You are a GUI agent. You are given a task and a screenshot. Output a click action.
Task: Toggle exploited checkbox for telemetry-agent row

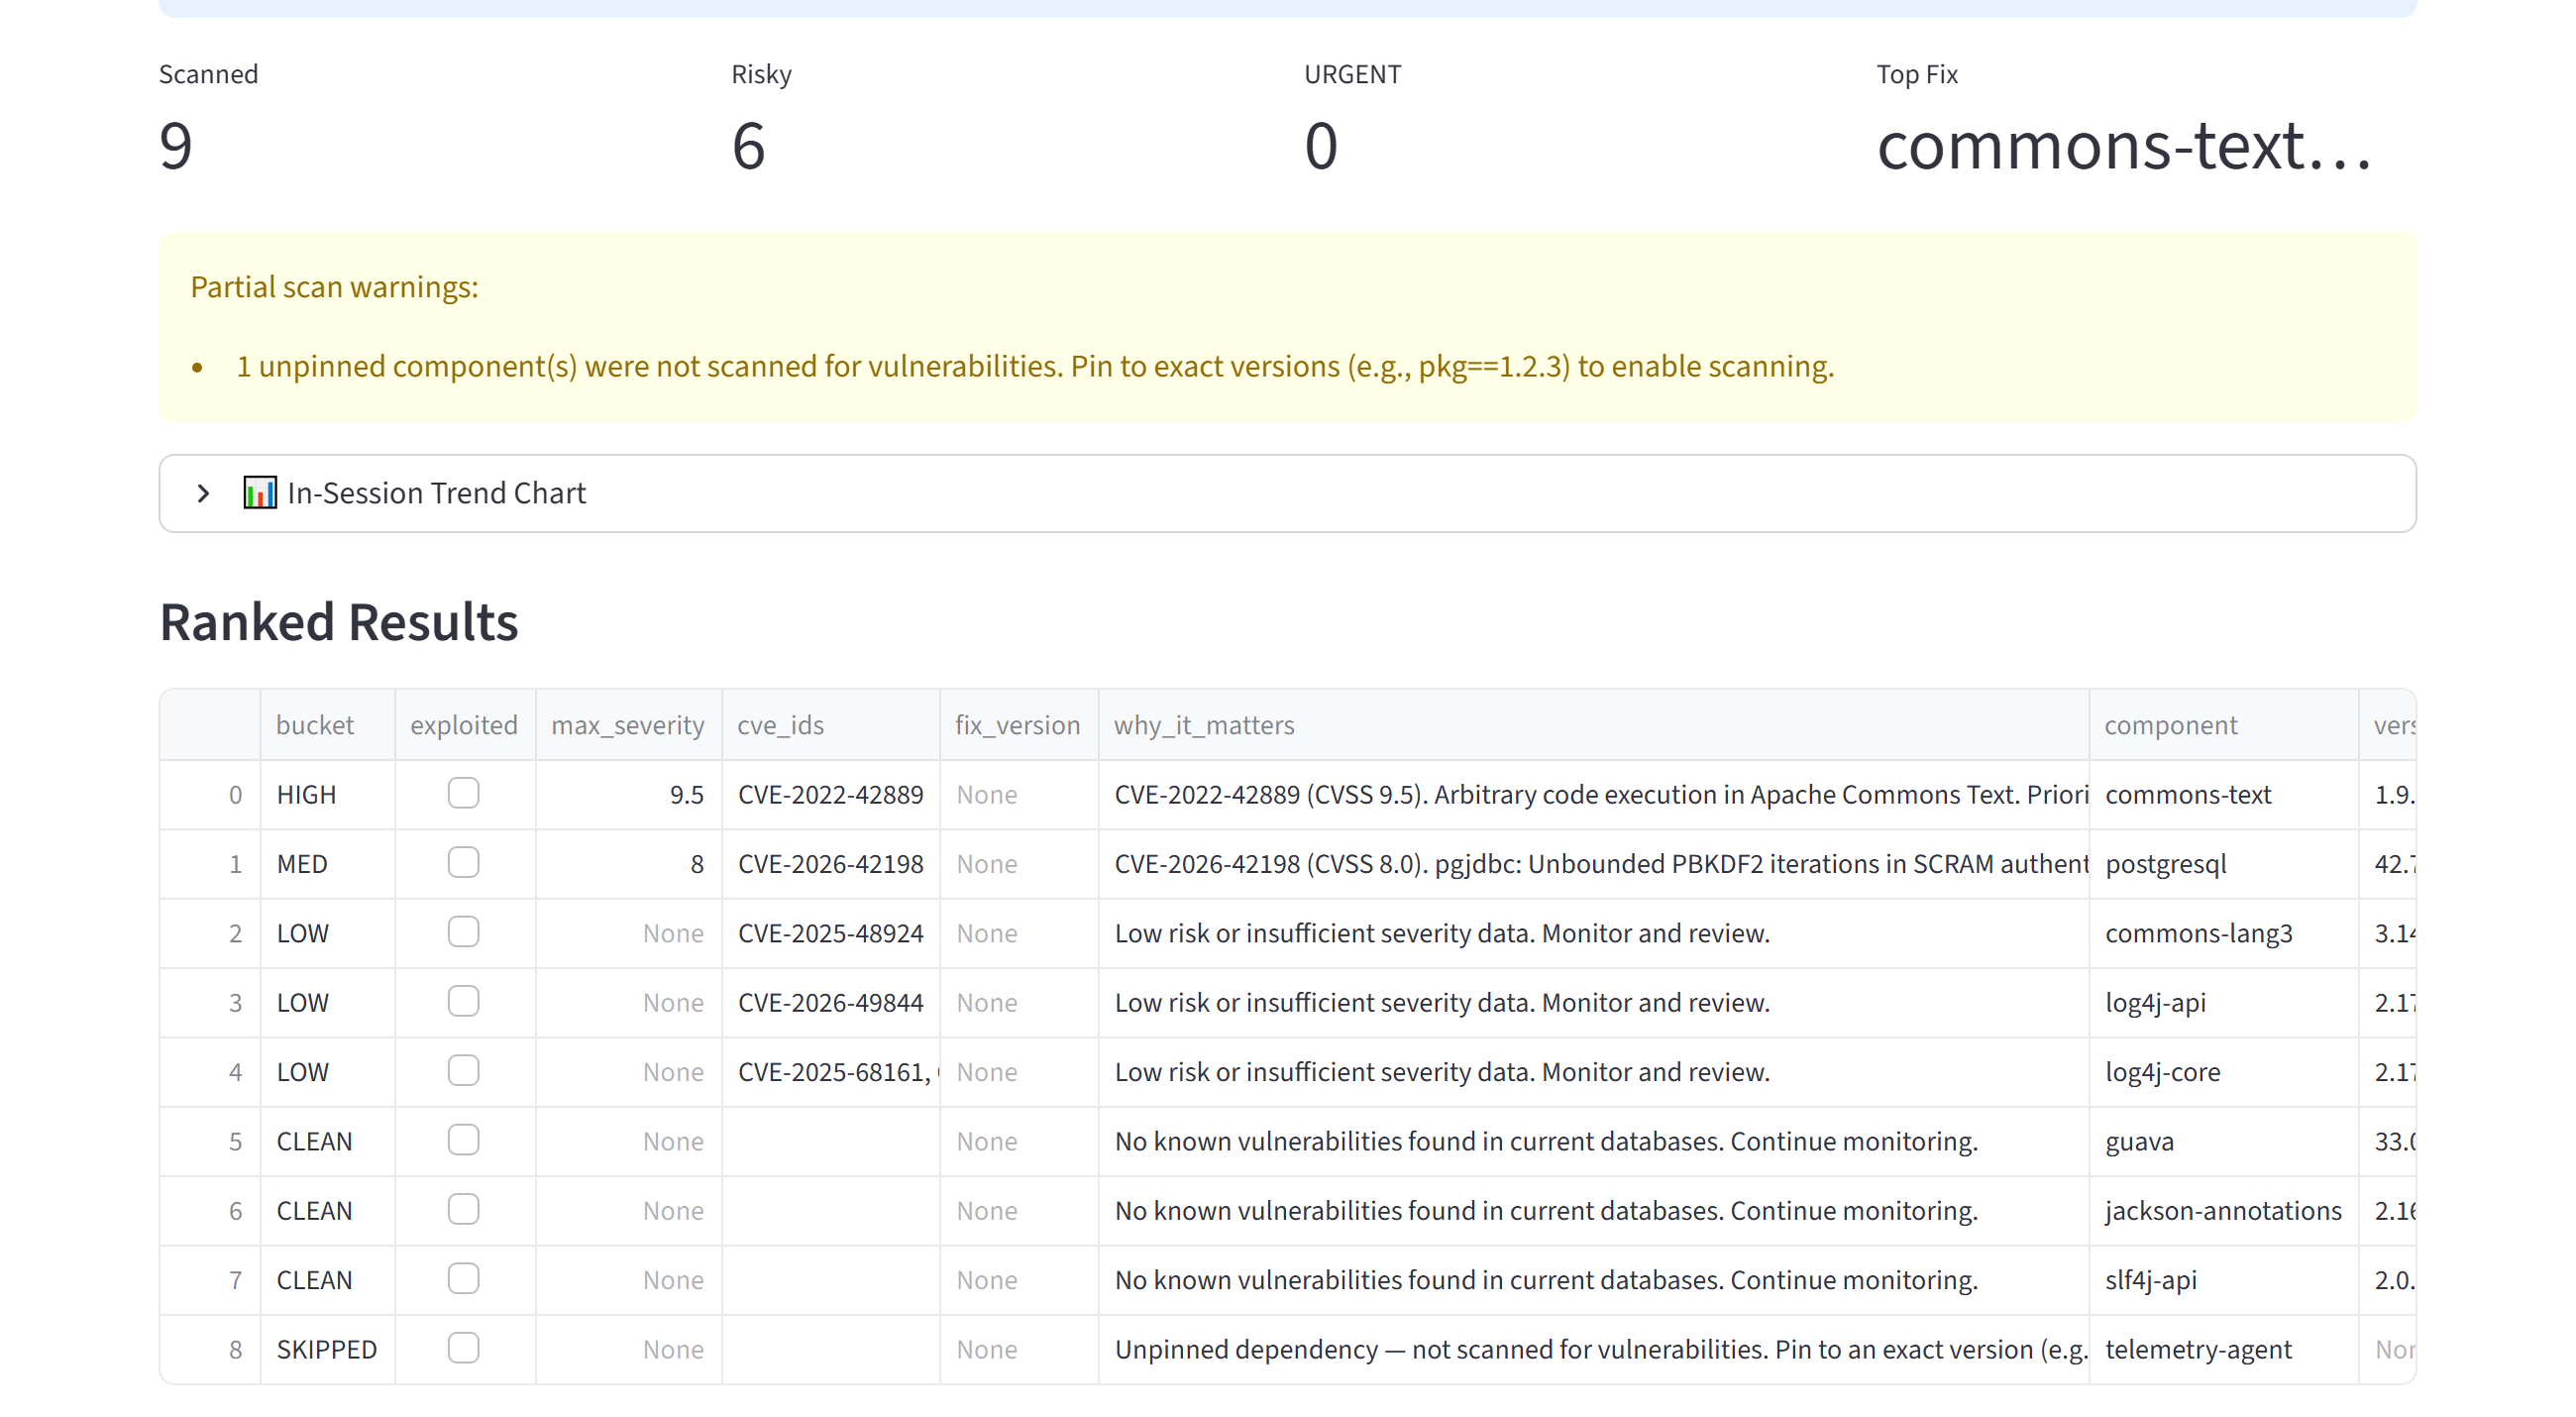(463, 1348)
